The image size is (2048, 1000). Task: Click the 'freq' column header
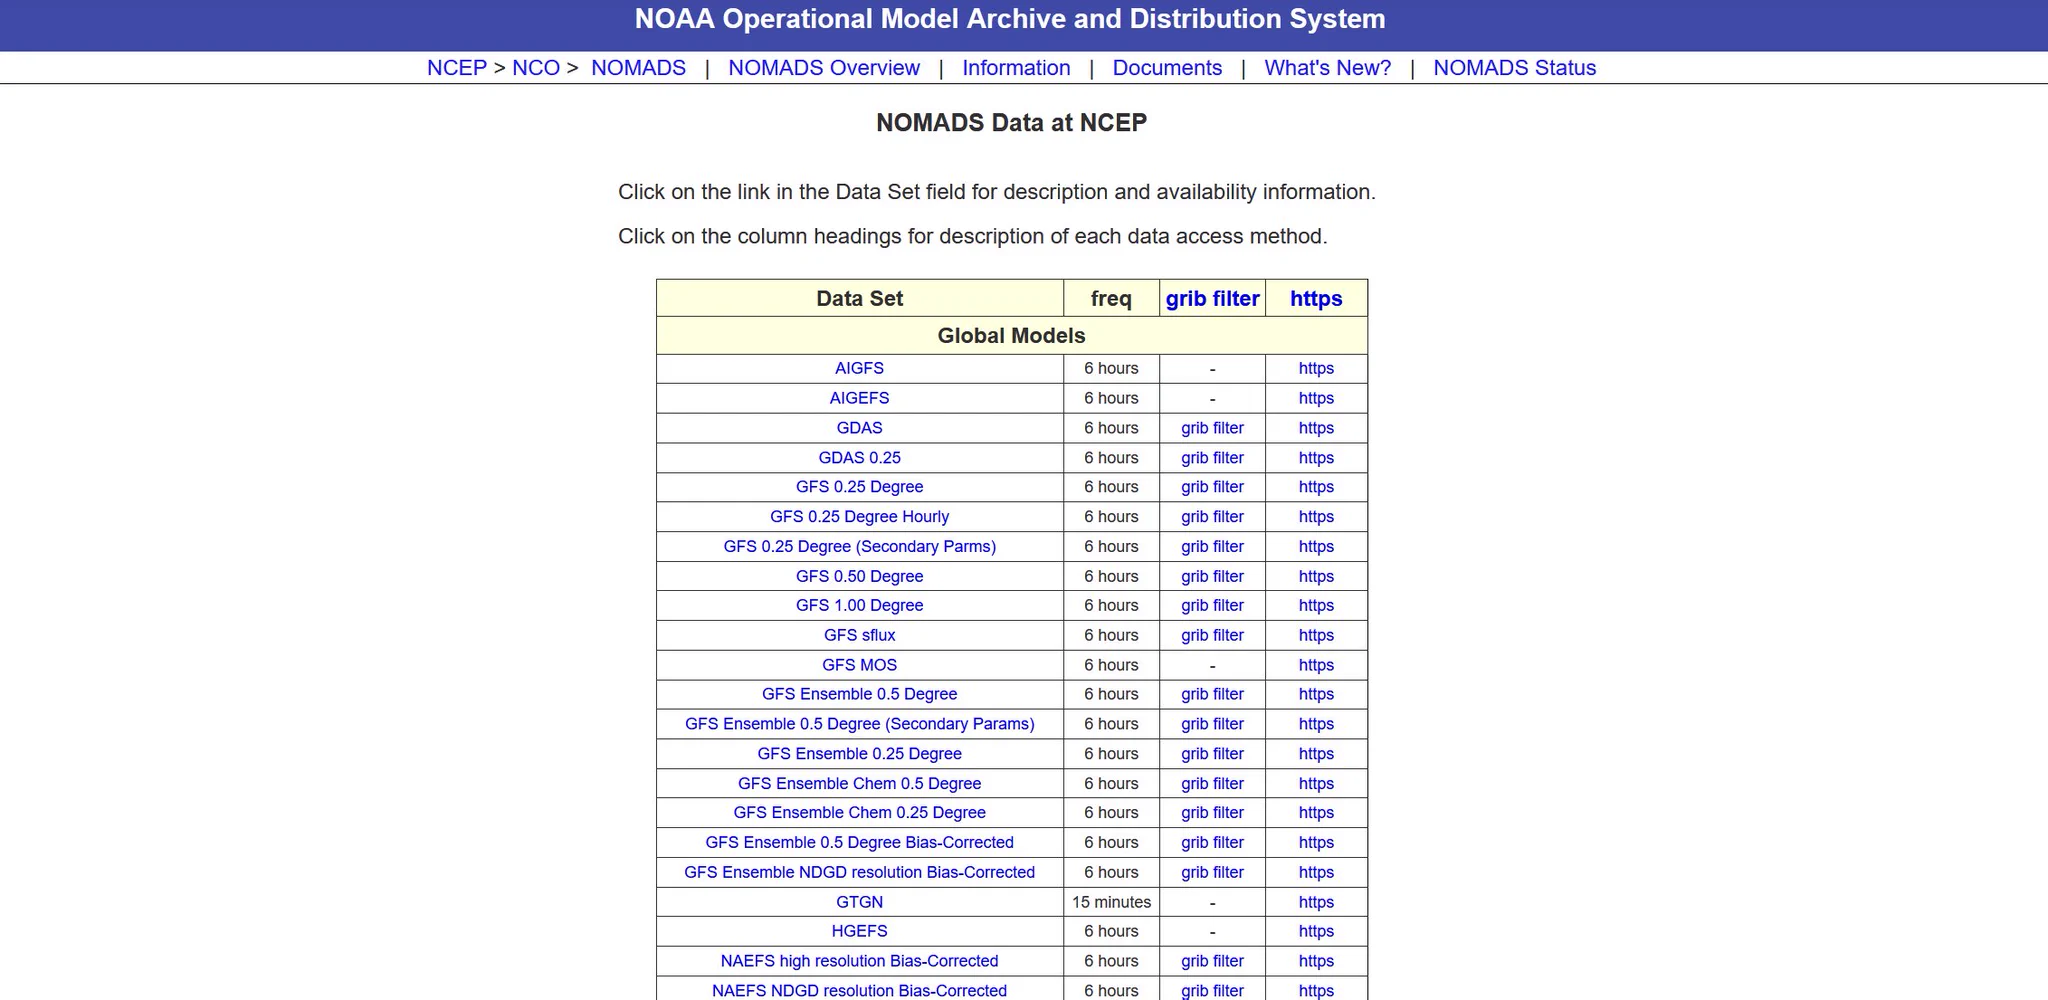(1111, 298)
